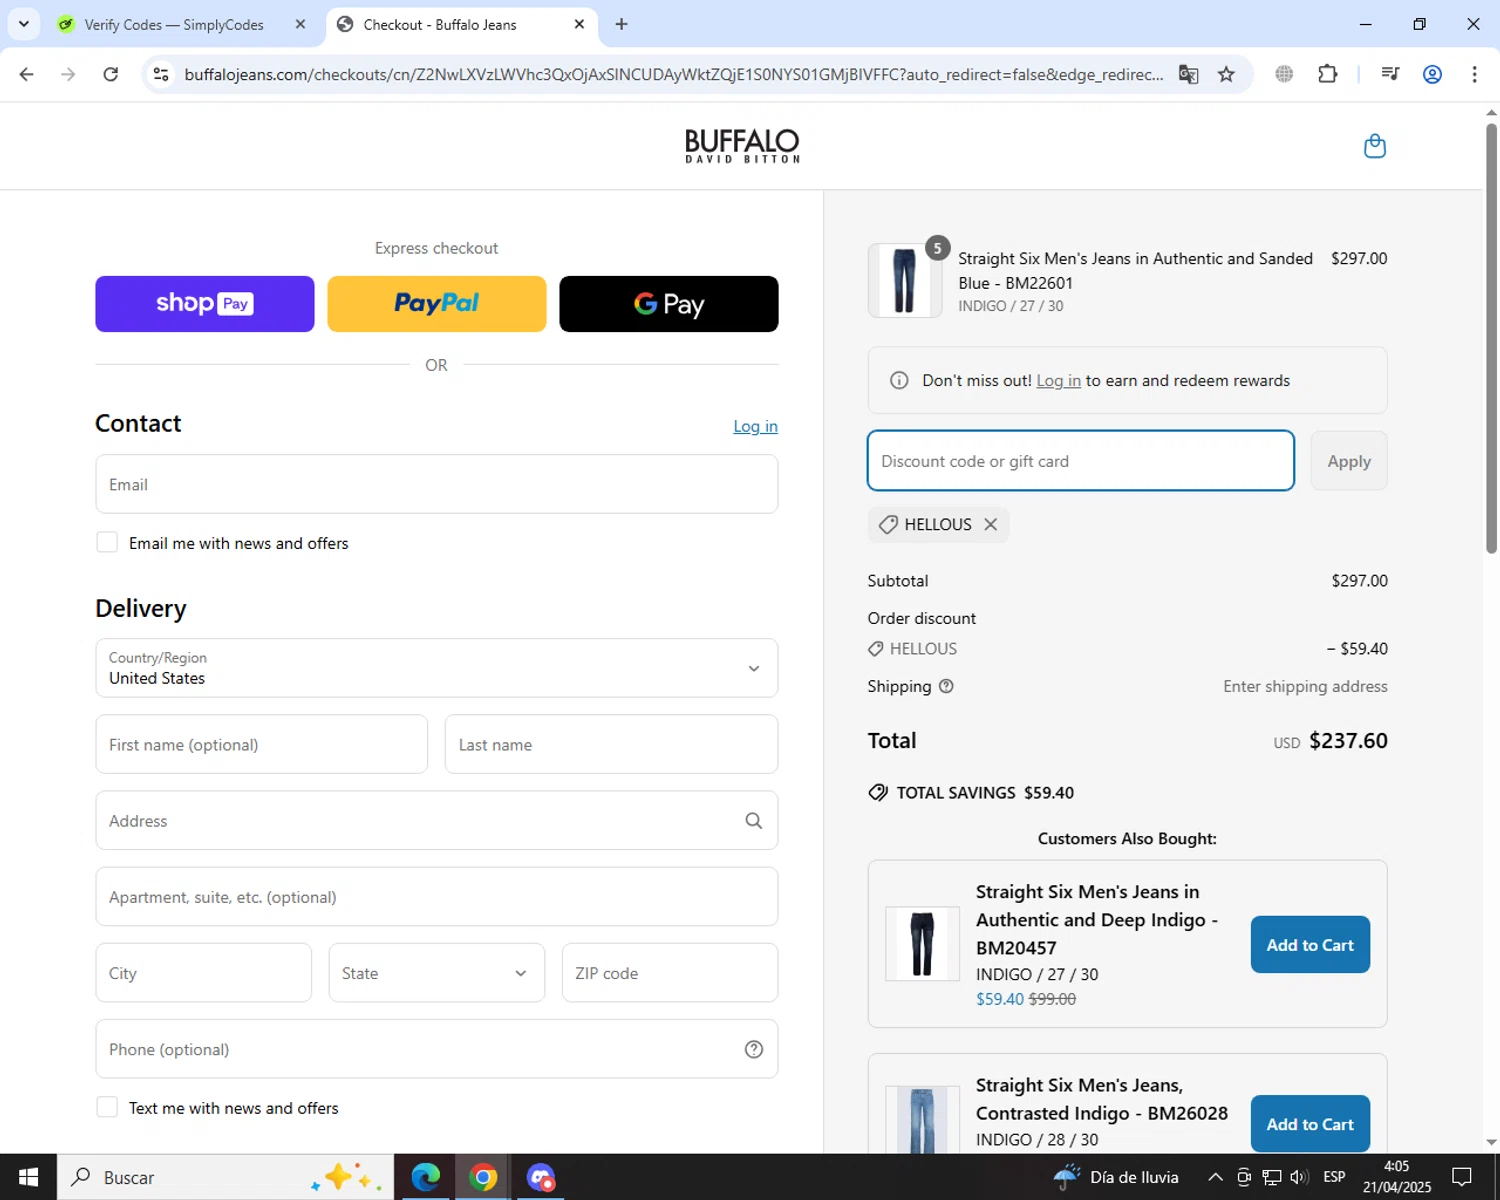View site information icon in address bar
This screenshot has height=1200, width=1500.
161,74
